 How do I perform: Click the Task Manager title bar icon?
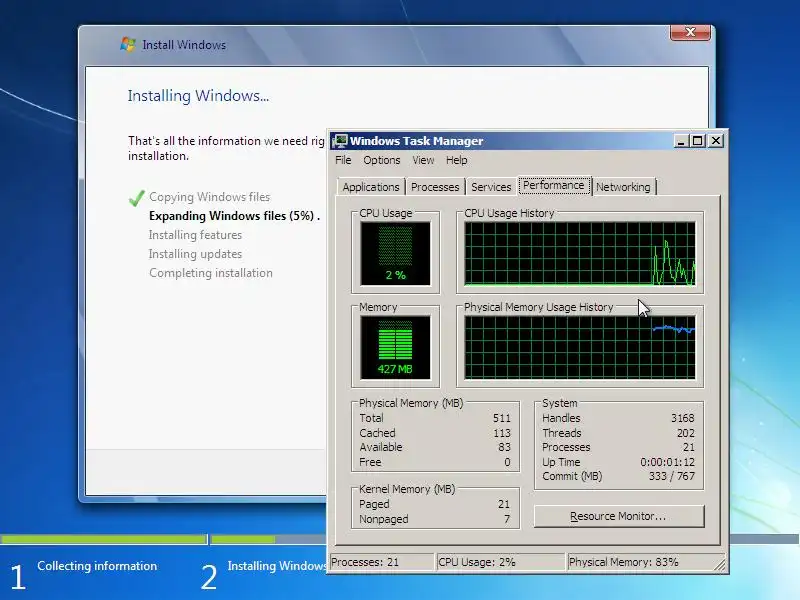pos(339,141)
